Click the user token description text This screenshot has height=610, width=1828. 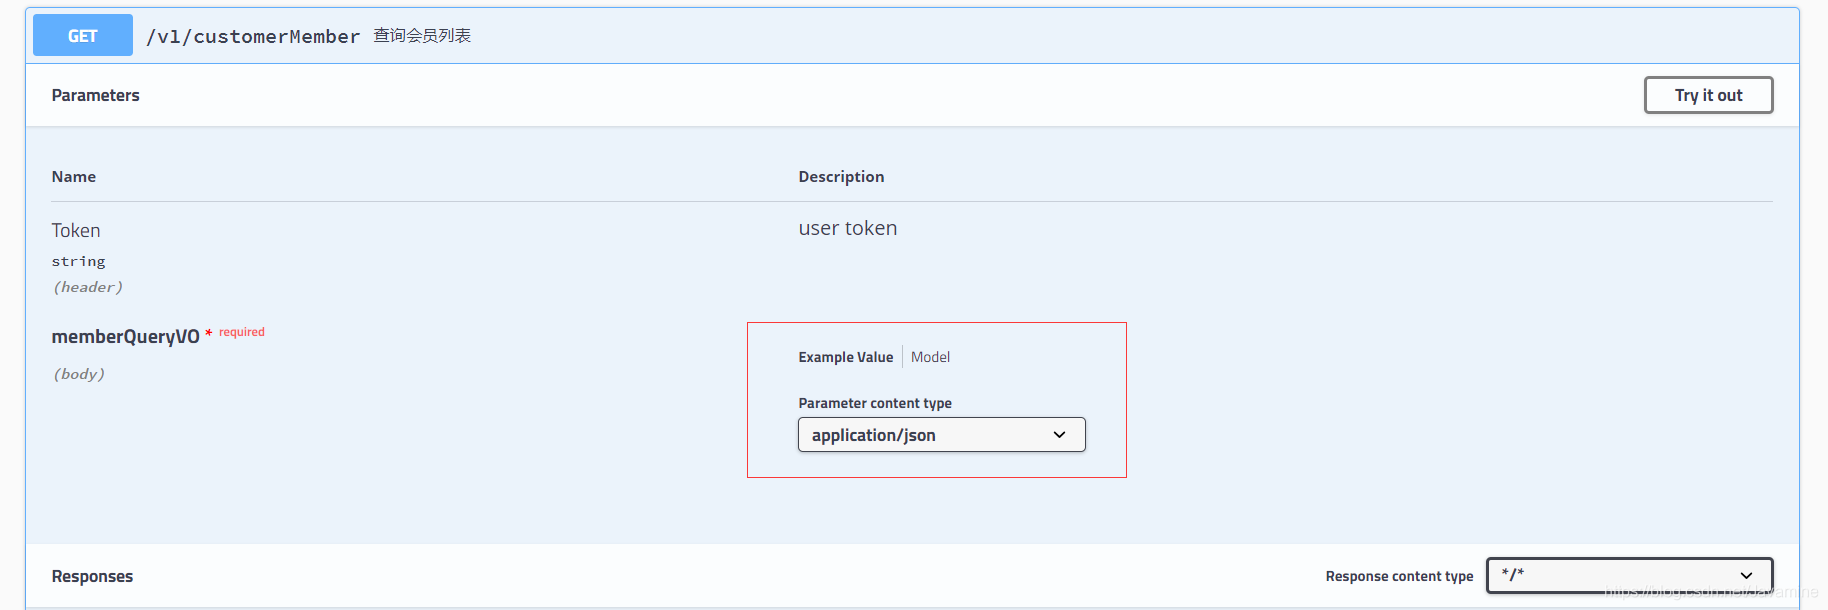click(847, 228)
